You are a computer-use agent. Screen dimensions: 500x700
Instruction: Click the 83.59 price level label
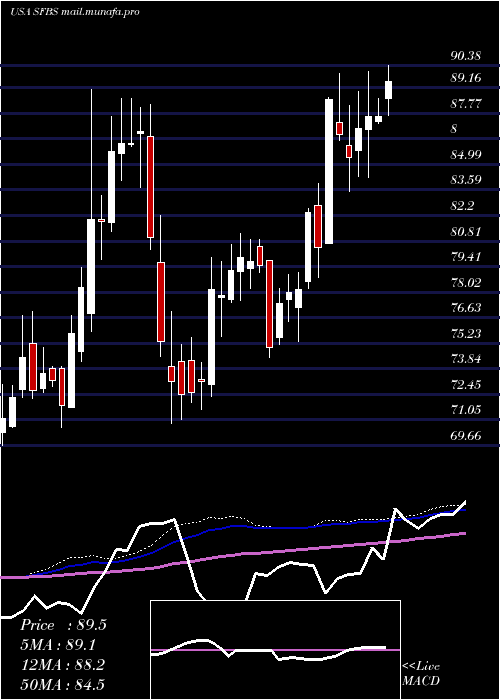(x=466, y=180)
